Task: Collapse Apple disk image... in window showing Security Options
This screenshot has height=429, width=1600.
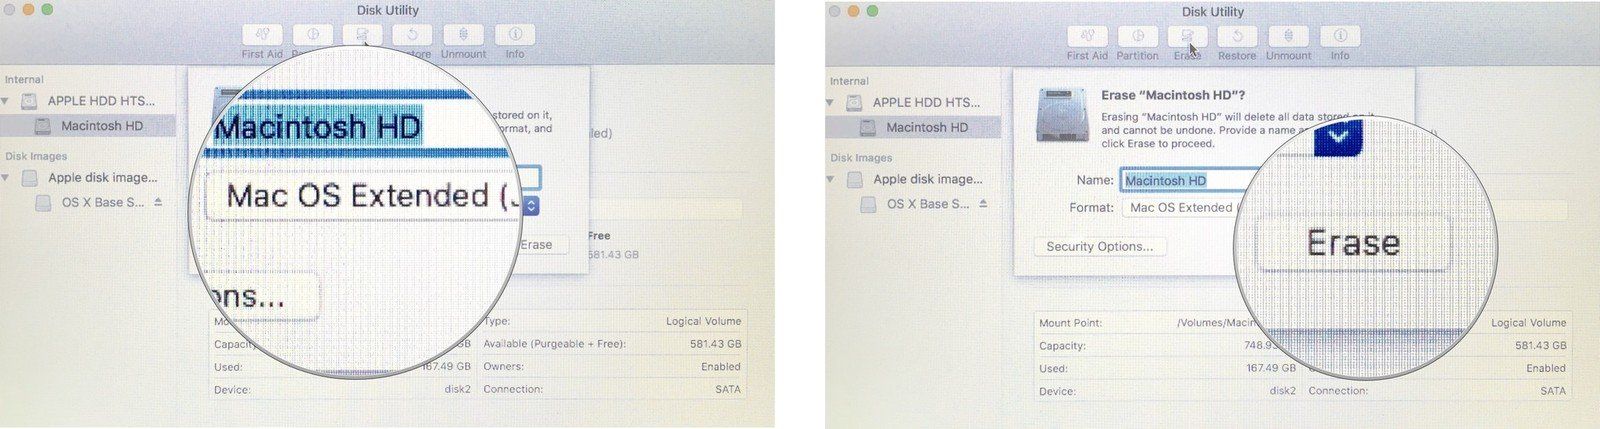Action: pos(832,179)
